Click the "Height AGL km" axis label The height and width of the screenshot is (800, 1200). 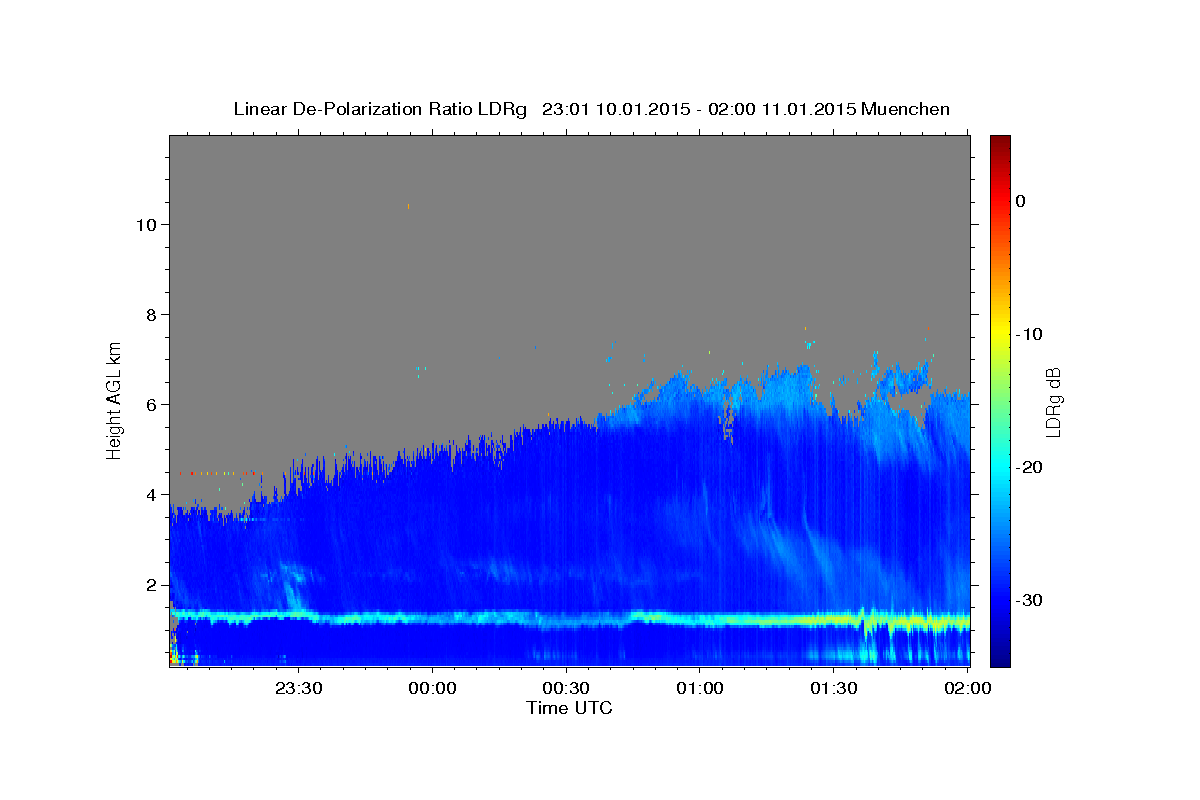click(115, 399)
